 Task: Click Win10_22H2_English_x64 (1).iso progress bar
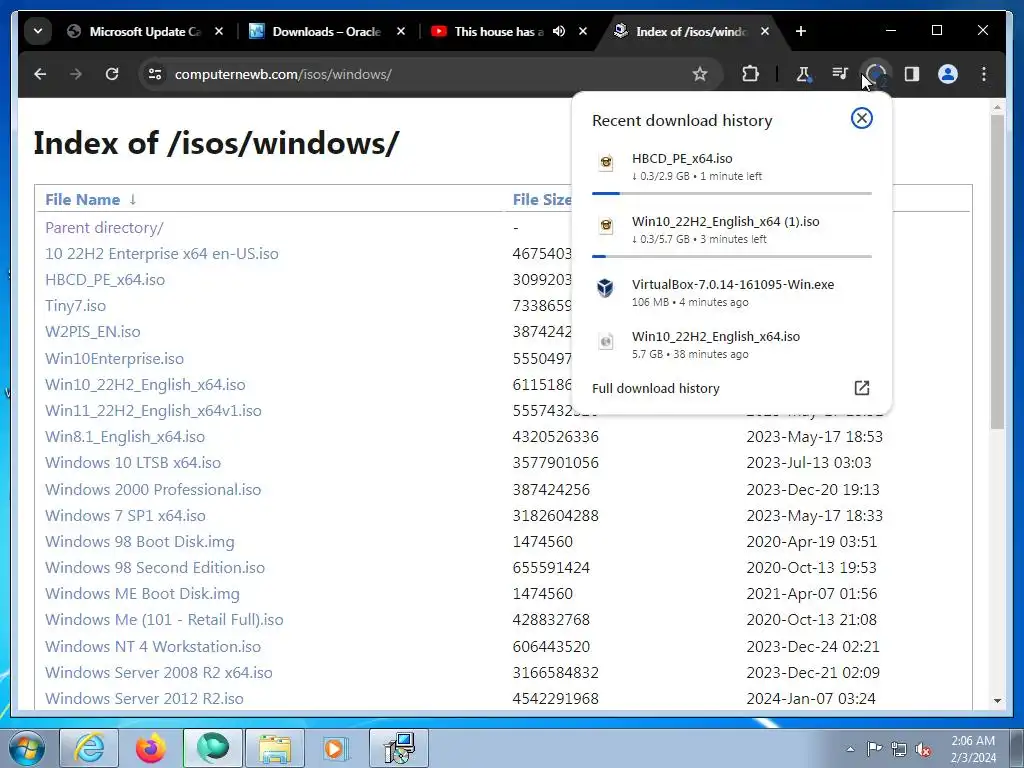click(731, 257)
